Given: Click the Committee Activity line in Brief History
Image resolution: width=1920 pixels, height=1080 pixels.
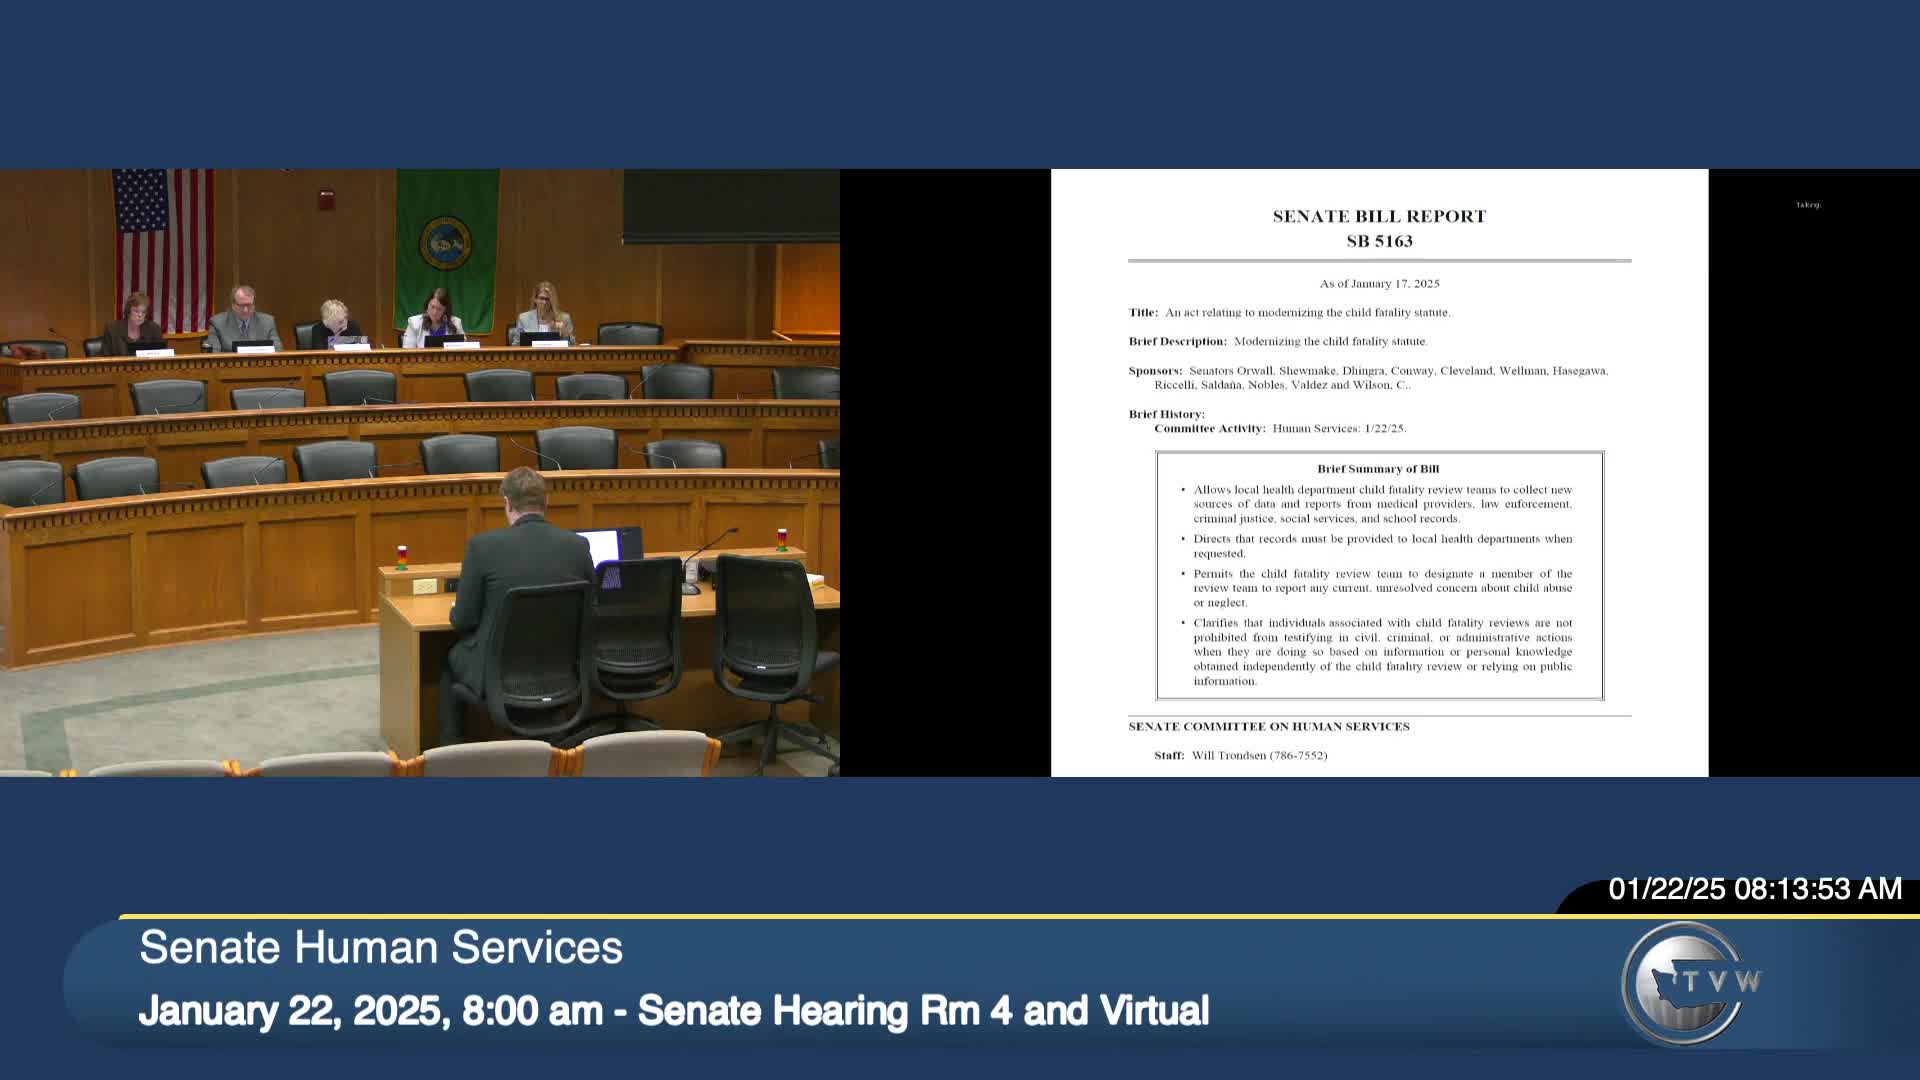Looking at the screenshot, I should (x=1280, y=428).
